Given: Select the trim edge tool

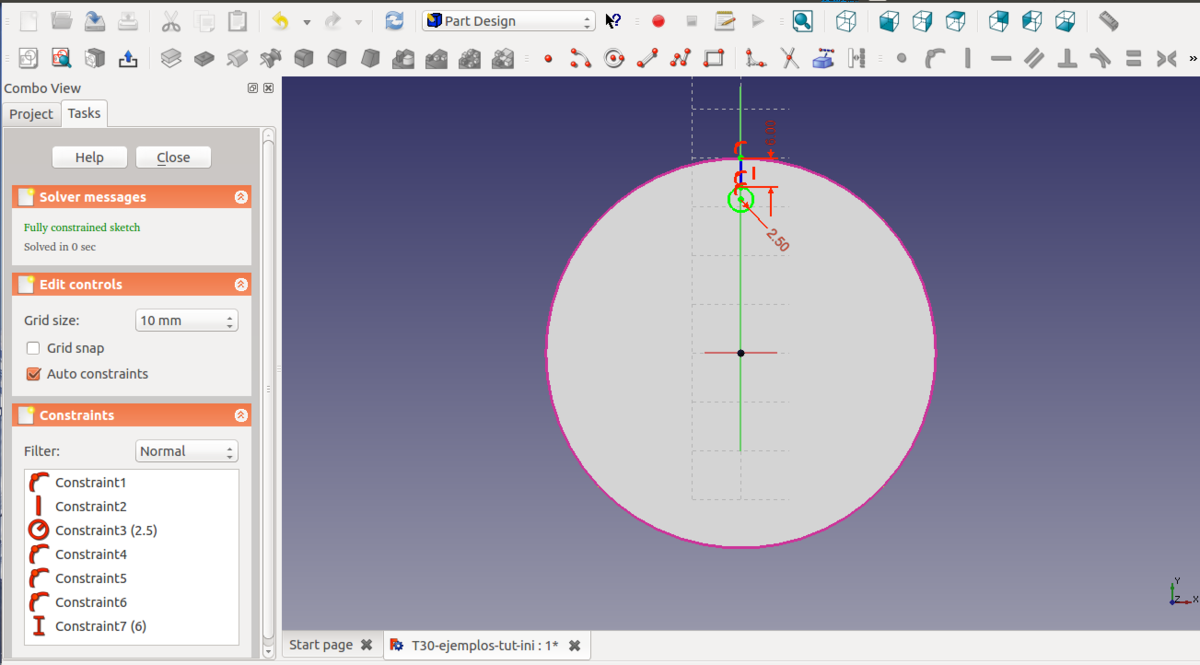Looking at the screenshot, I should pos(790,59).
